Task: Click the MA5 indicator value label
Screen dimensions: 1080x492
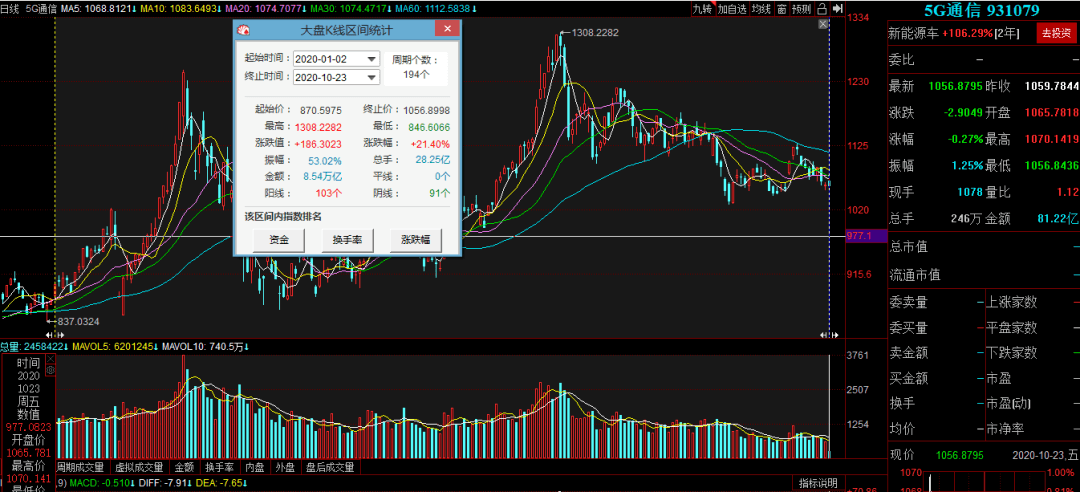Action: [x=98, y=8]
